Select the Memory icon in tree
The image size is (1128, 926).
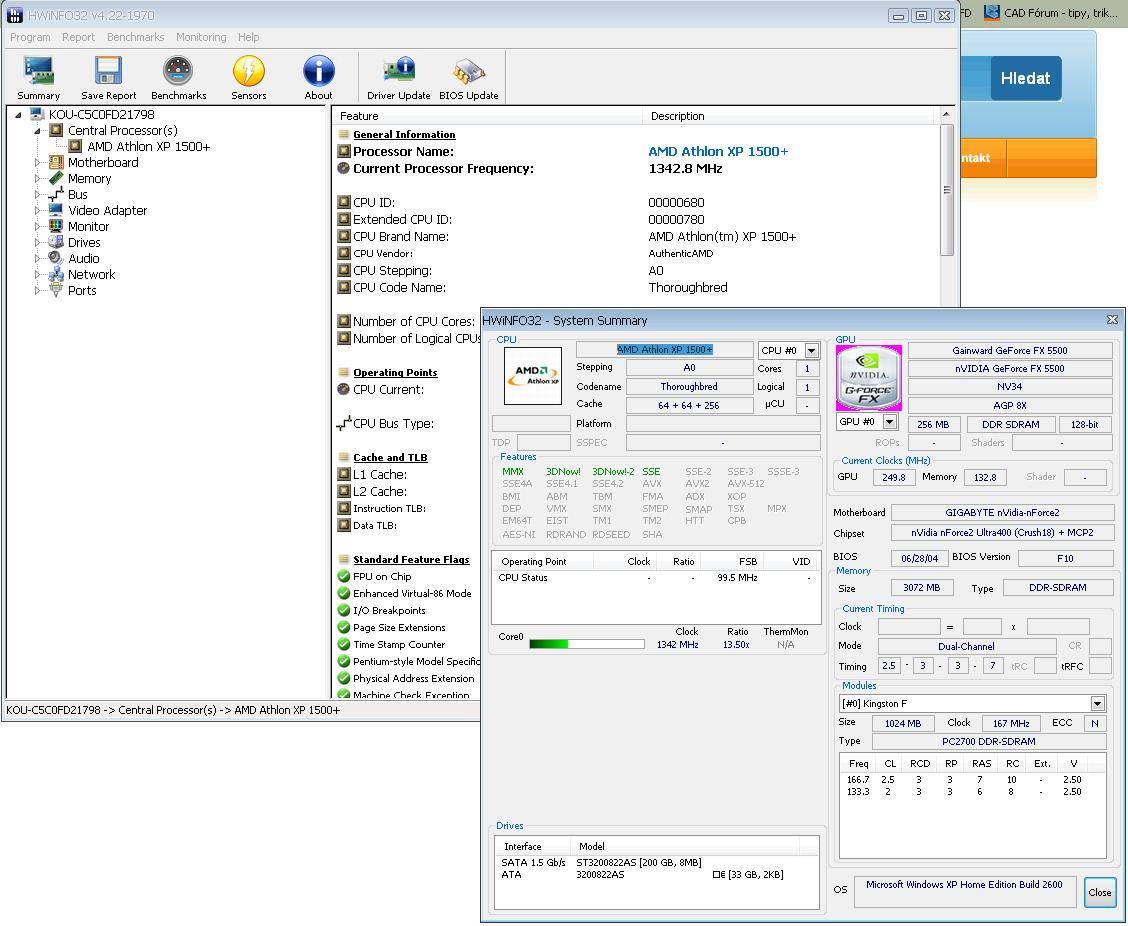(x=56, y=178)
